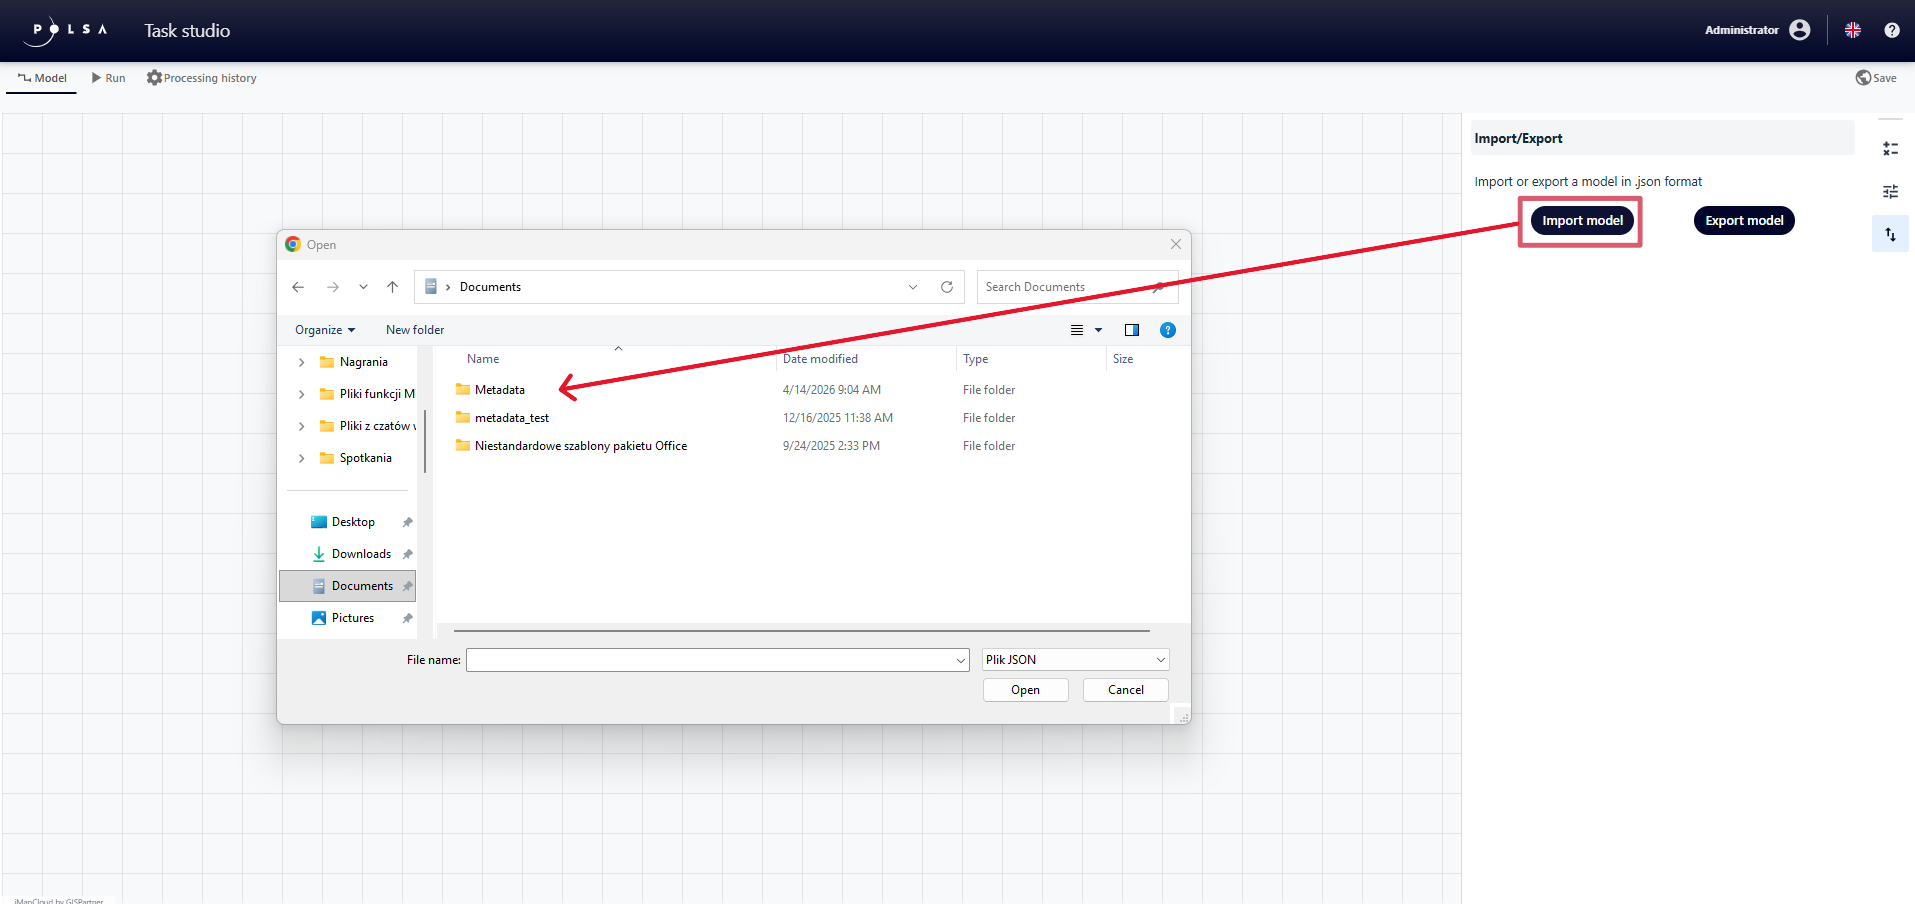Open the Import/Export arrows side panel icon
Screen dimensions: 1915x904
(x=1890, y=235)
